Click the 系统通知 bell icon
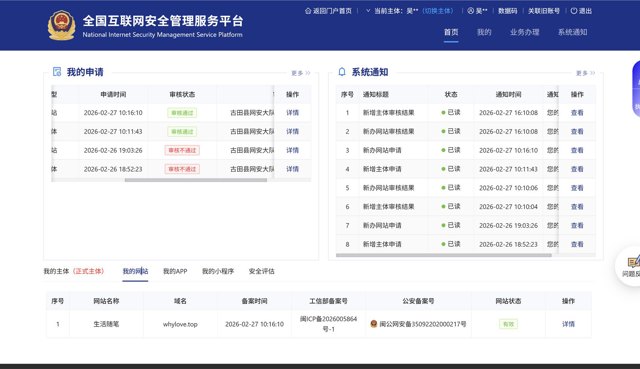 point(342,72)
